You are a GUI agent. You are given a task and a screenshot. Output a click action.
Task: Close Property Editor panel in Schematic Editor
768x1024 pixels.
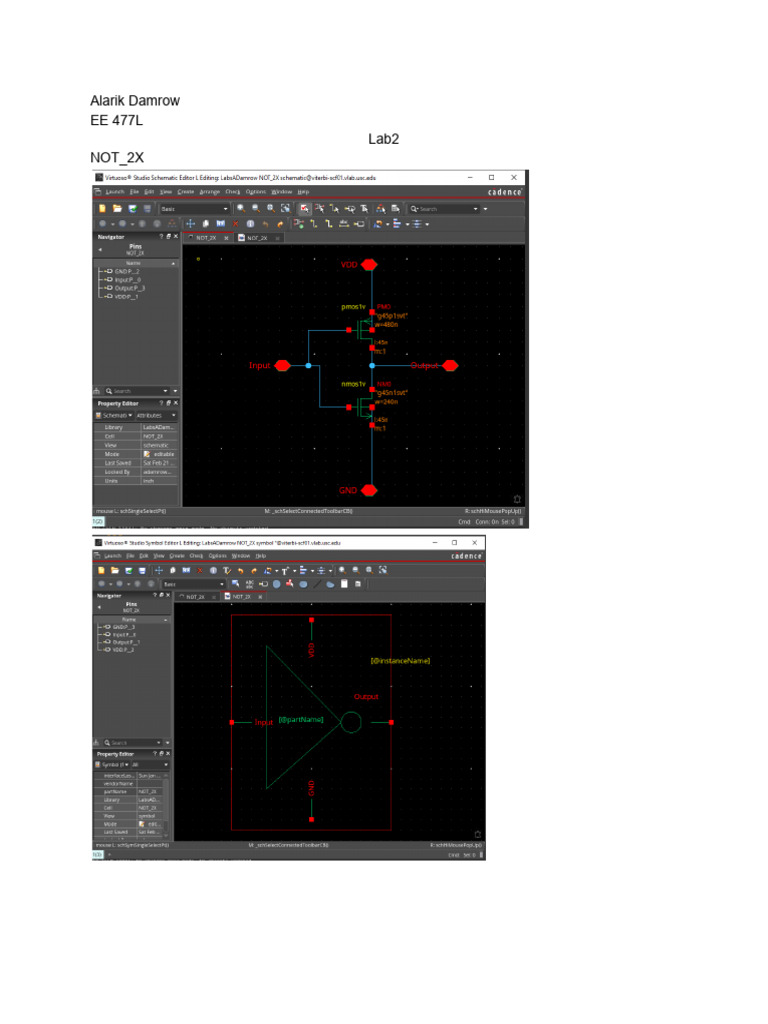(x=176, y=404)
